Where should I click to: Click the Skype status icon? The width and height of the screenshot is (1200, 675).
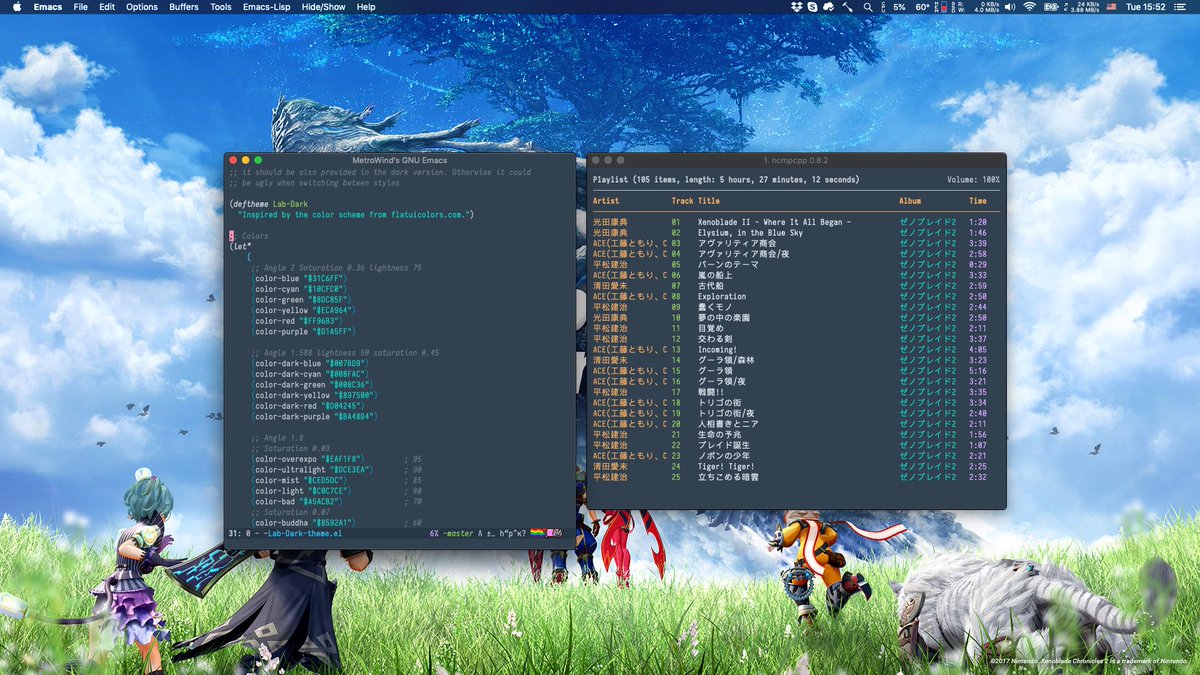[813, 7]
